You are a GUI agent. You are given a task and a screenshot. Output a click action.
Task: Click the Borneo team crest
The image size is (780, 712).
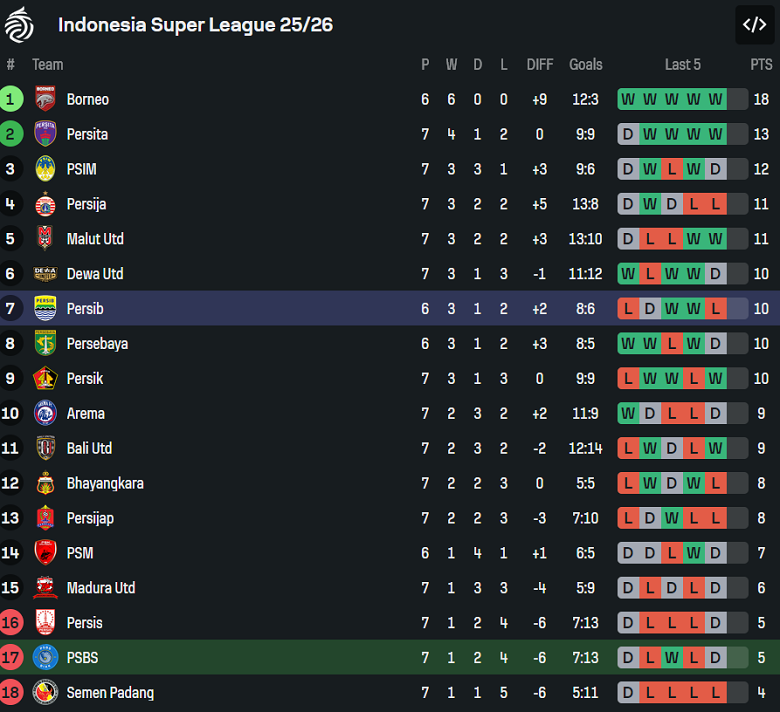click(x=45, y=99)
